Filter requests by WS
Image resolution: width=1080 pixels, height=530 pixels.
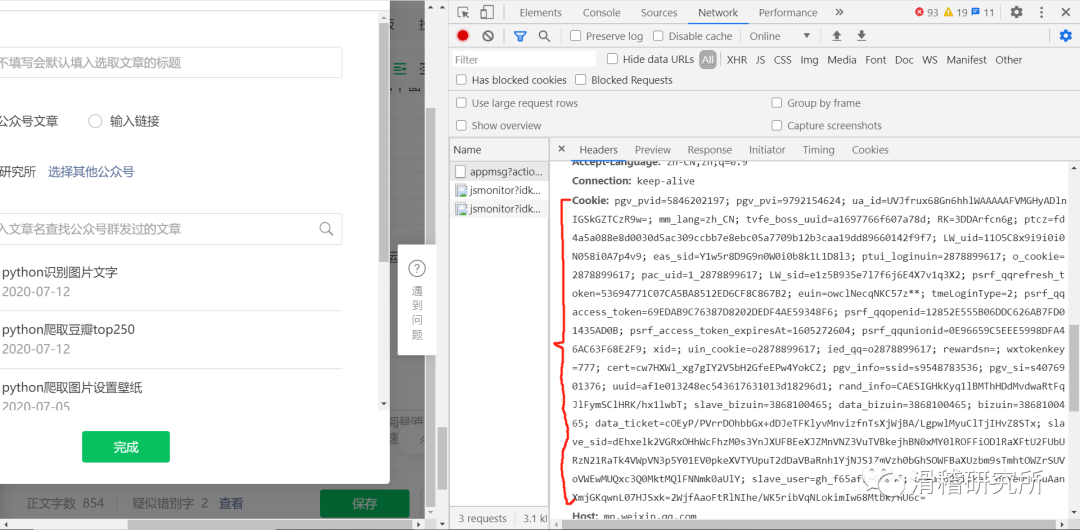930,60
